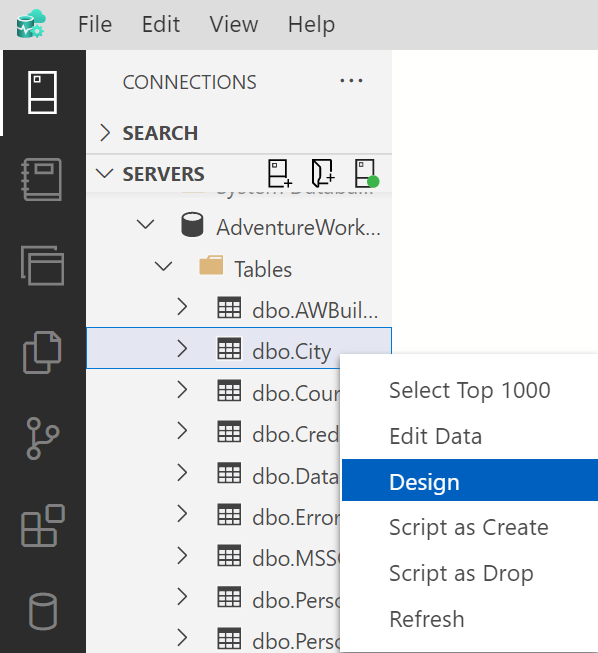Click the CONNECTIONS panel title

[x=189, y=82]
